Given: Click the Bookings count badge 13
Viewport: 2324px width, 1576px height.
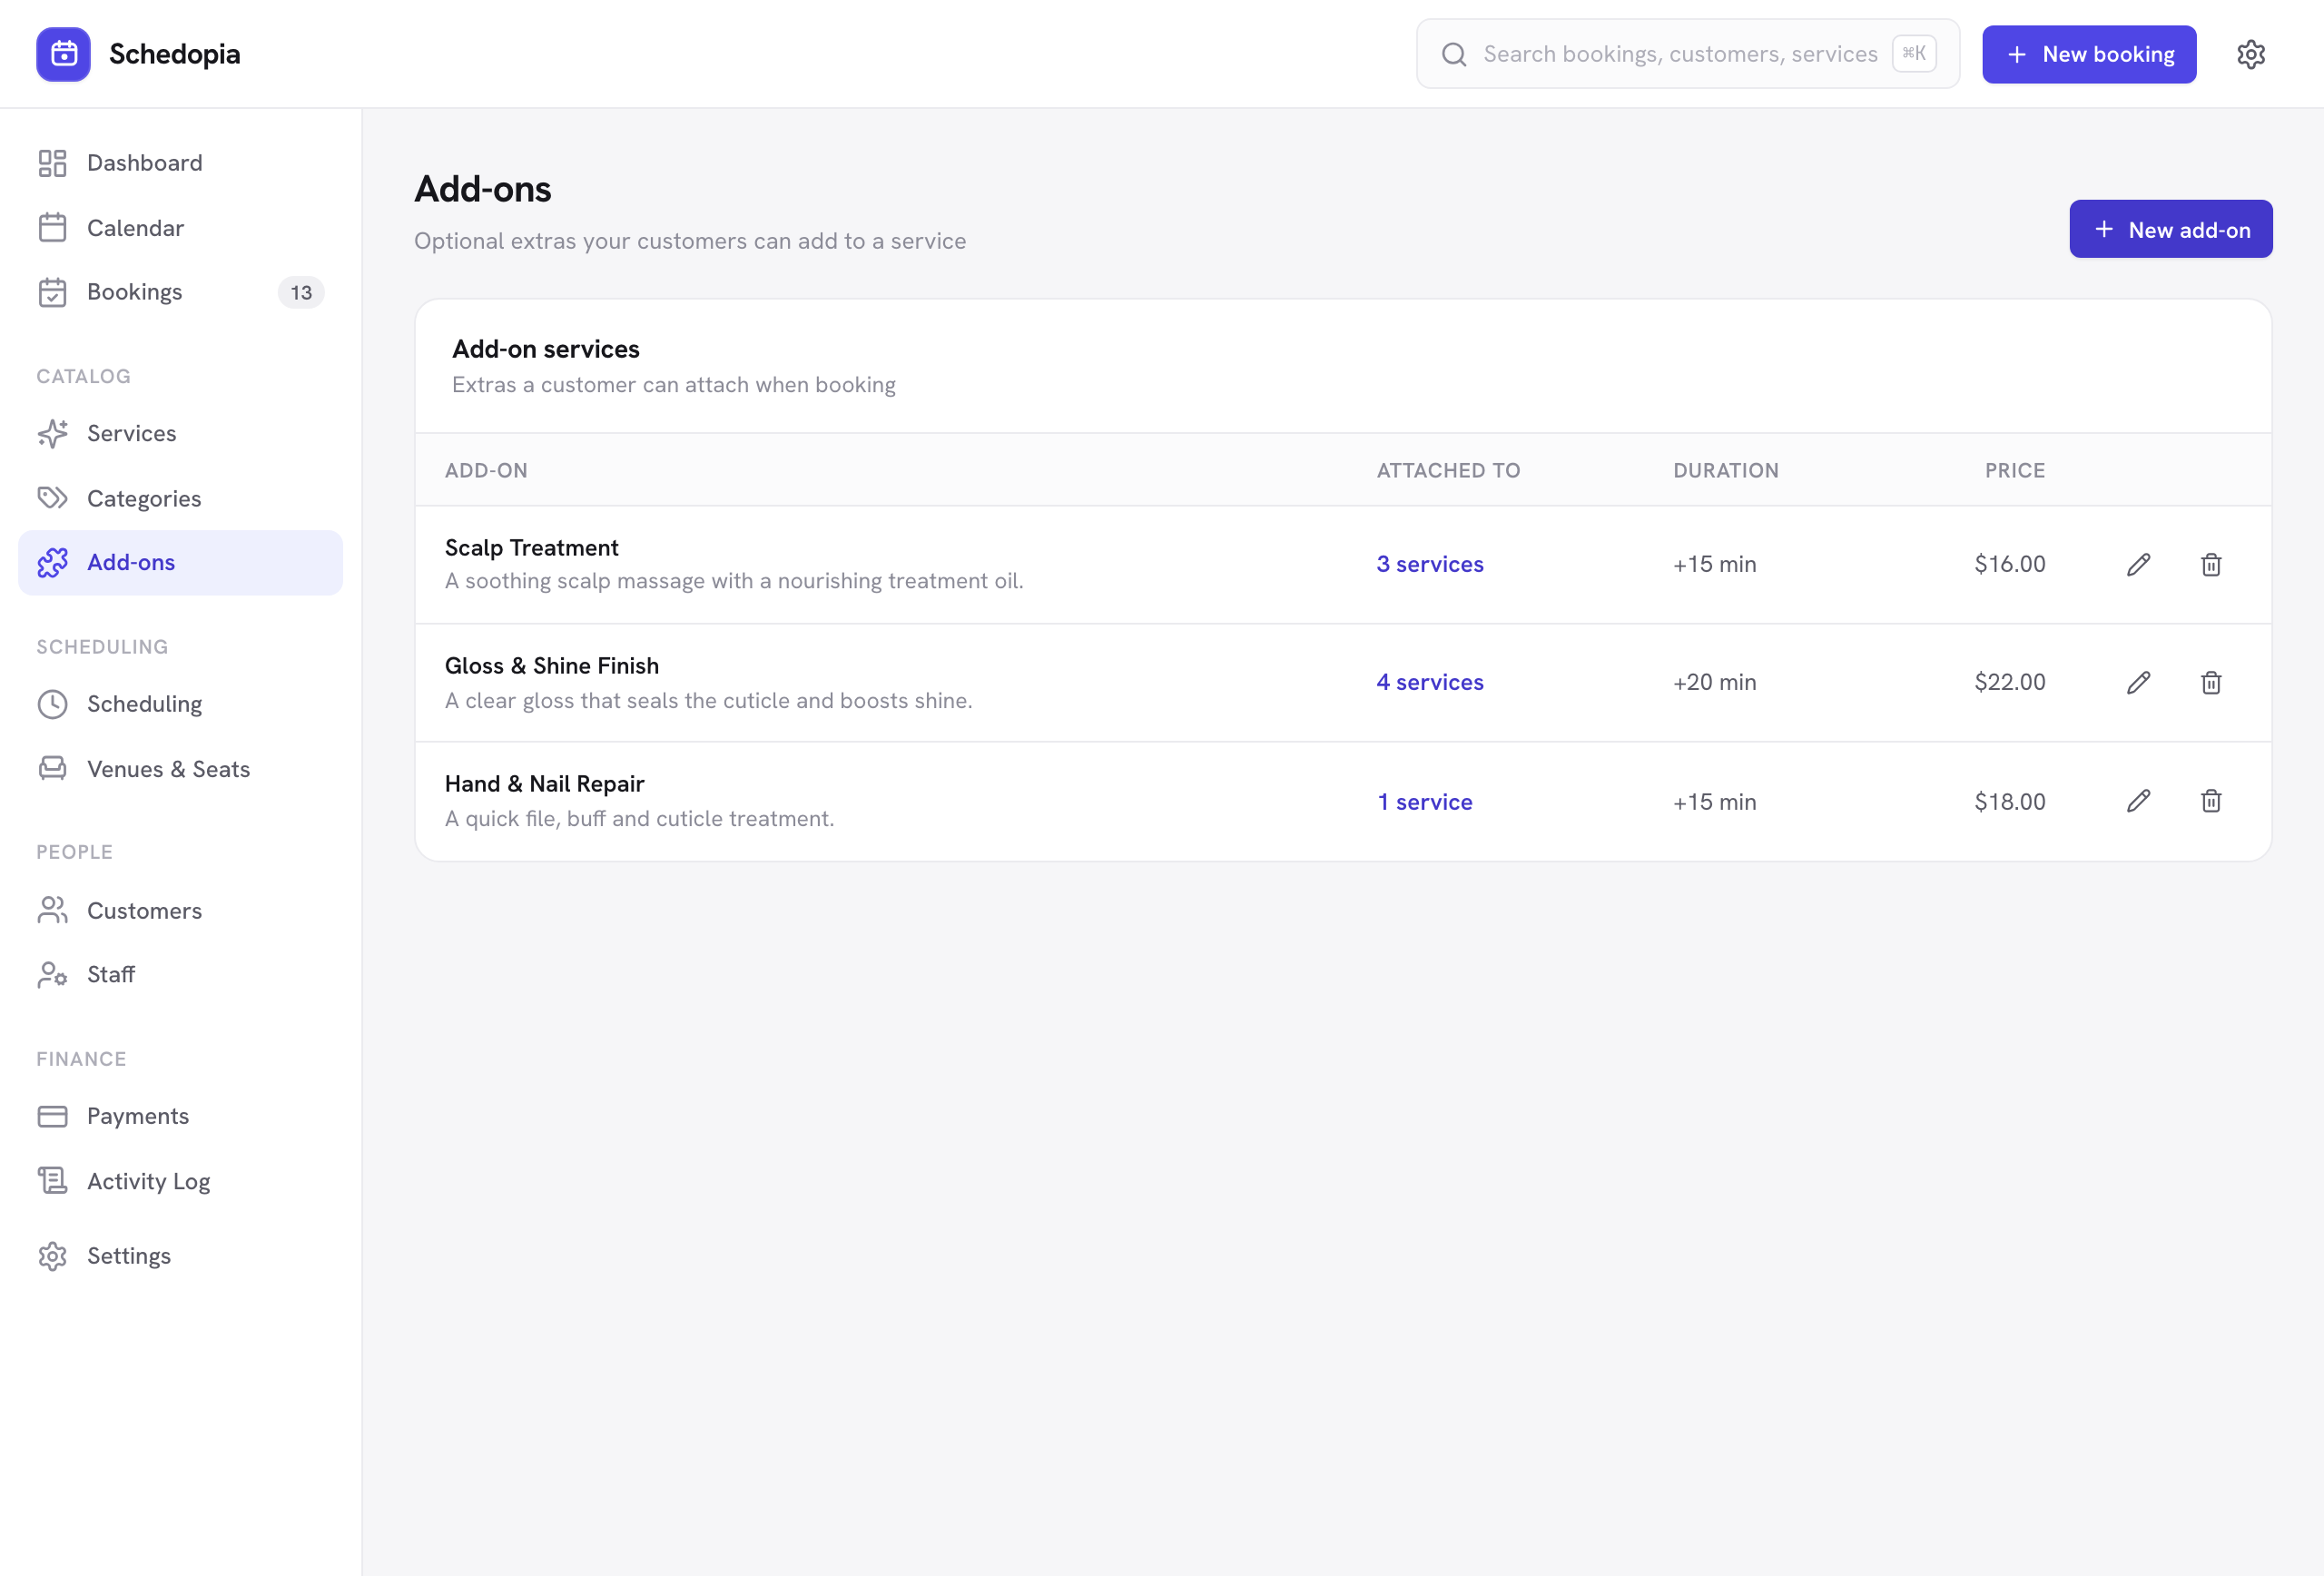Looking at the screenshot, I should 301,292.
